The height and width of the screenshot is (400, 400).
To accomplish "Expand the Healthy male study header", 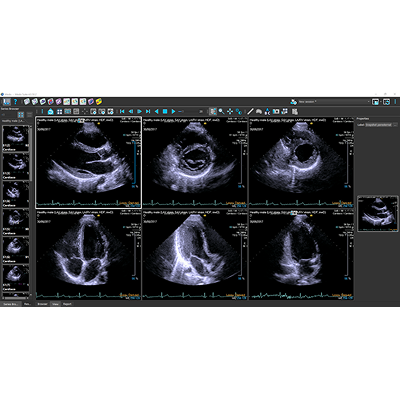I will pyautogui.click(x=13, y=121).
